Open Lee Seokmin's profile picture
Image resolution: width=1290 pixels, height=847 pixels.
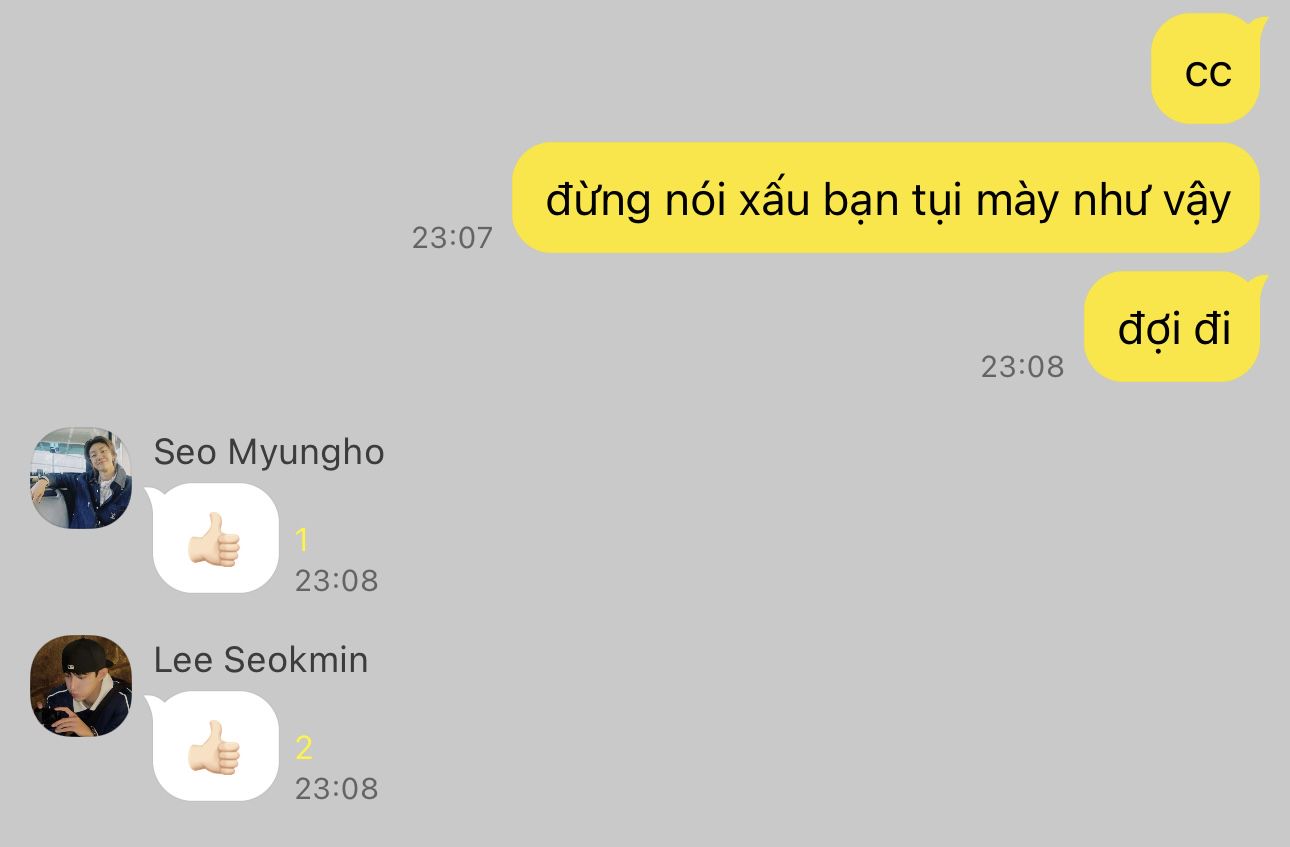point(81,686)
